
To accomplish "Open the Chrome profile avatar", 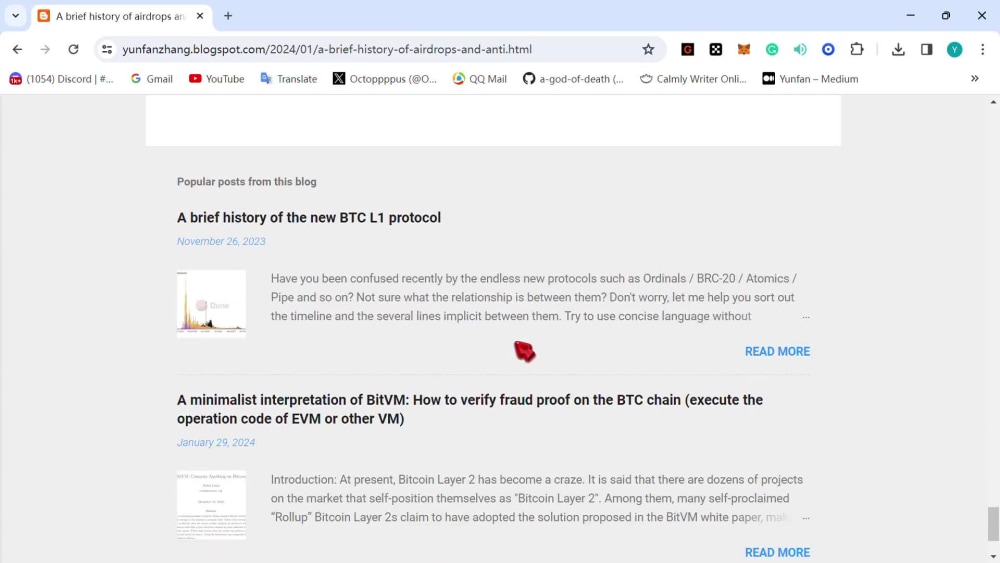I will pos(954,49).
